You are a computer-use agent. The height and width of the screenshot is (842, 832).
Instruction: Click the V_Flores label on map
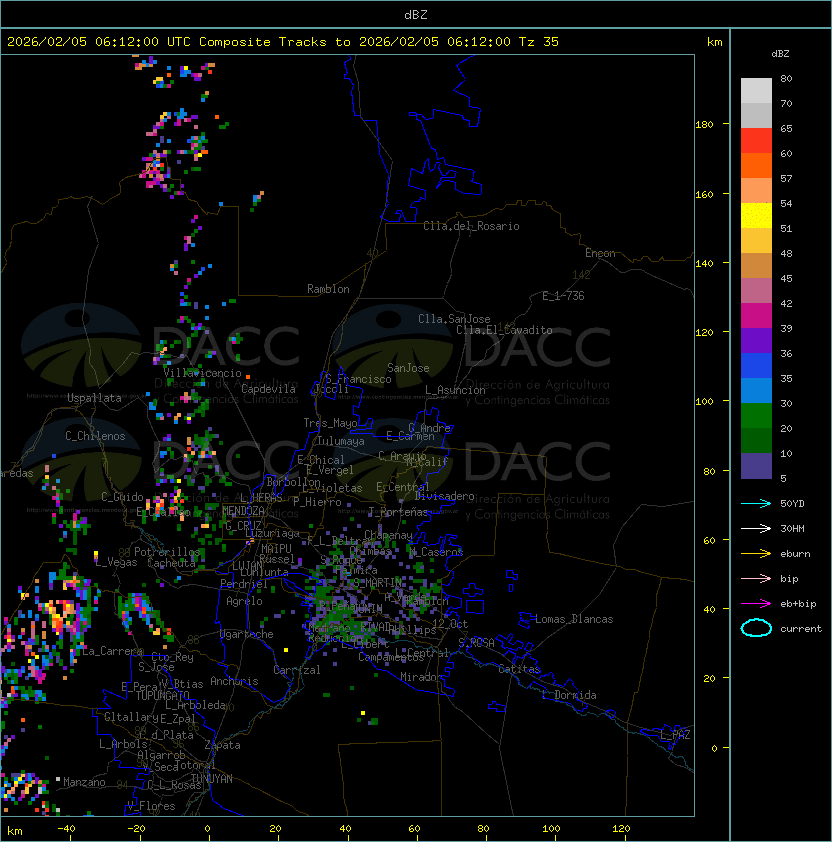[151, 806]
